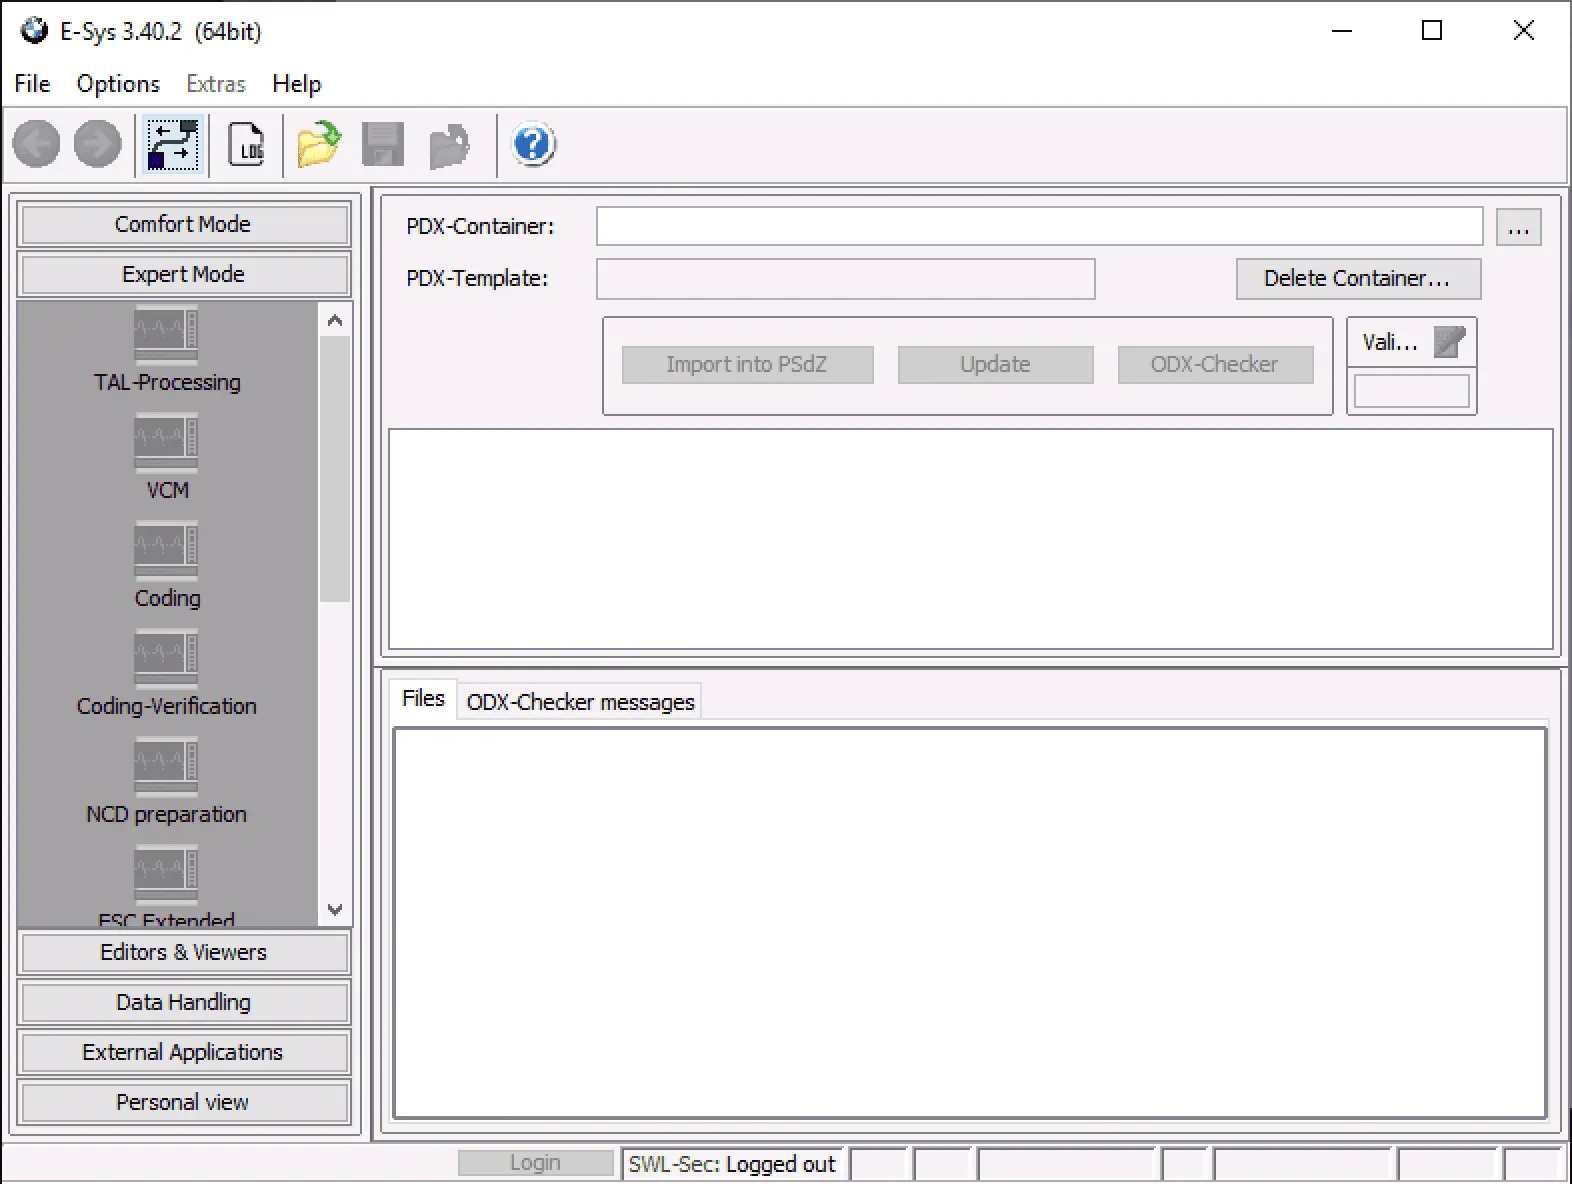The height and width of the screenshot is (1184, 1572).
Task: Open the Help menu
Action: point(297,84)
